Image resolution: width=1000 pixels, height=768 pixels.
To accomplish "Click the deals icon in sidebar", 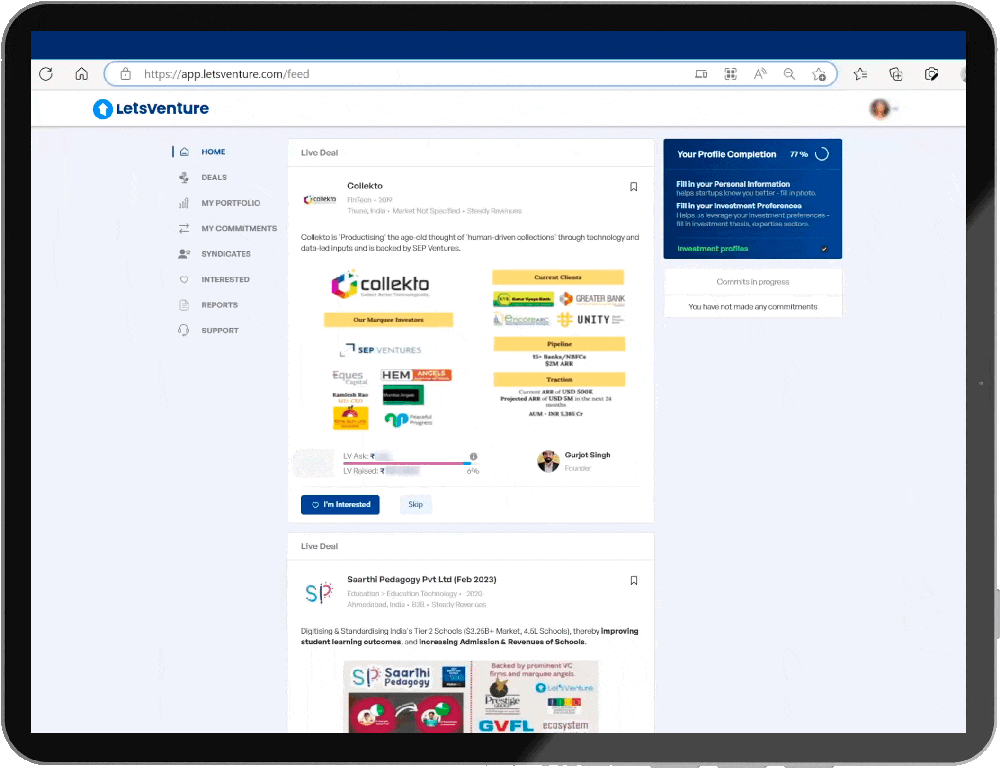I will pyautogui.click(x=184, y=177).
